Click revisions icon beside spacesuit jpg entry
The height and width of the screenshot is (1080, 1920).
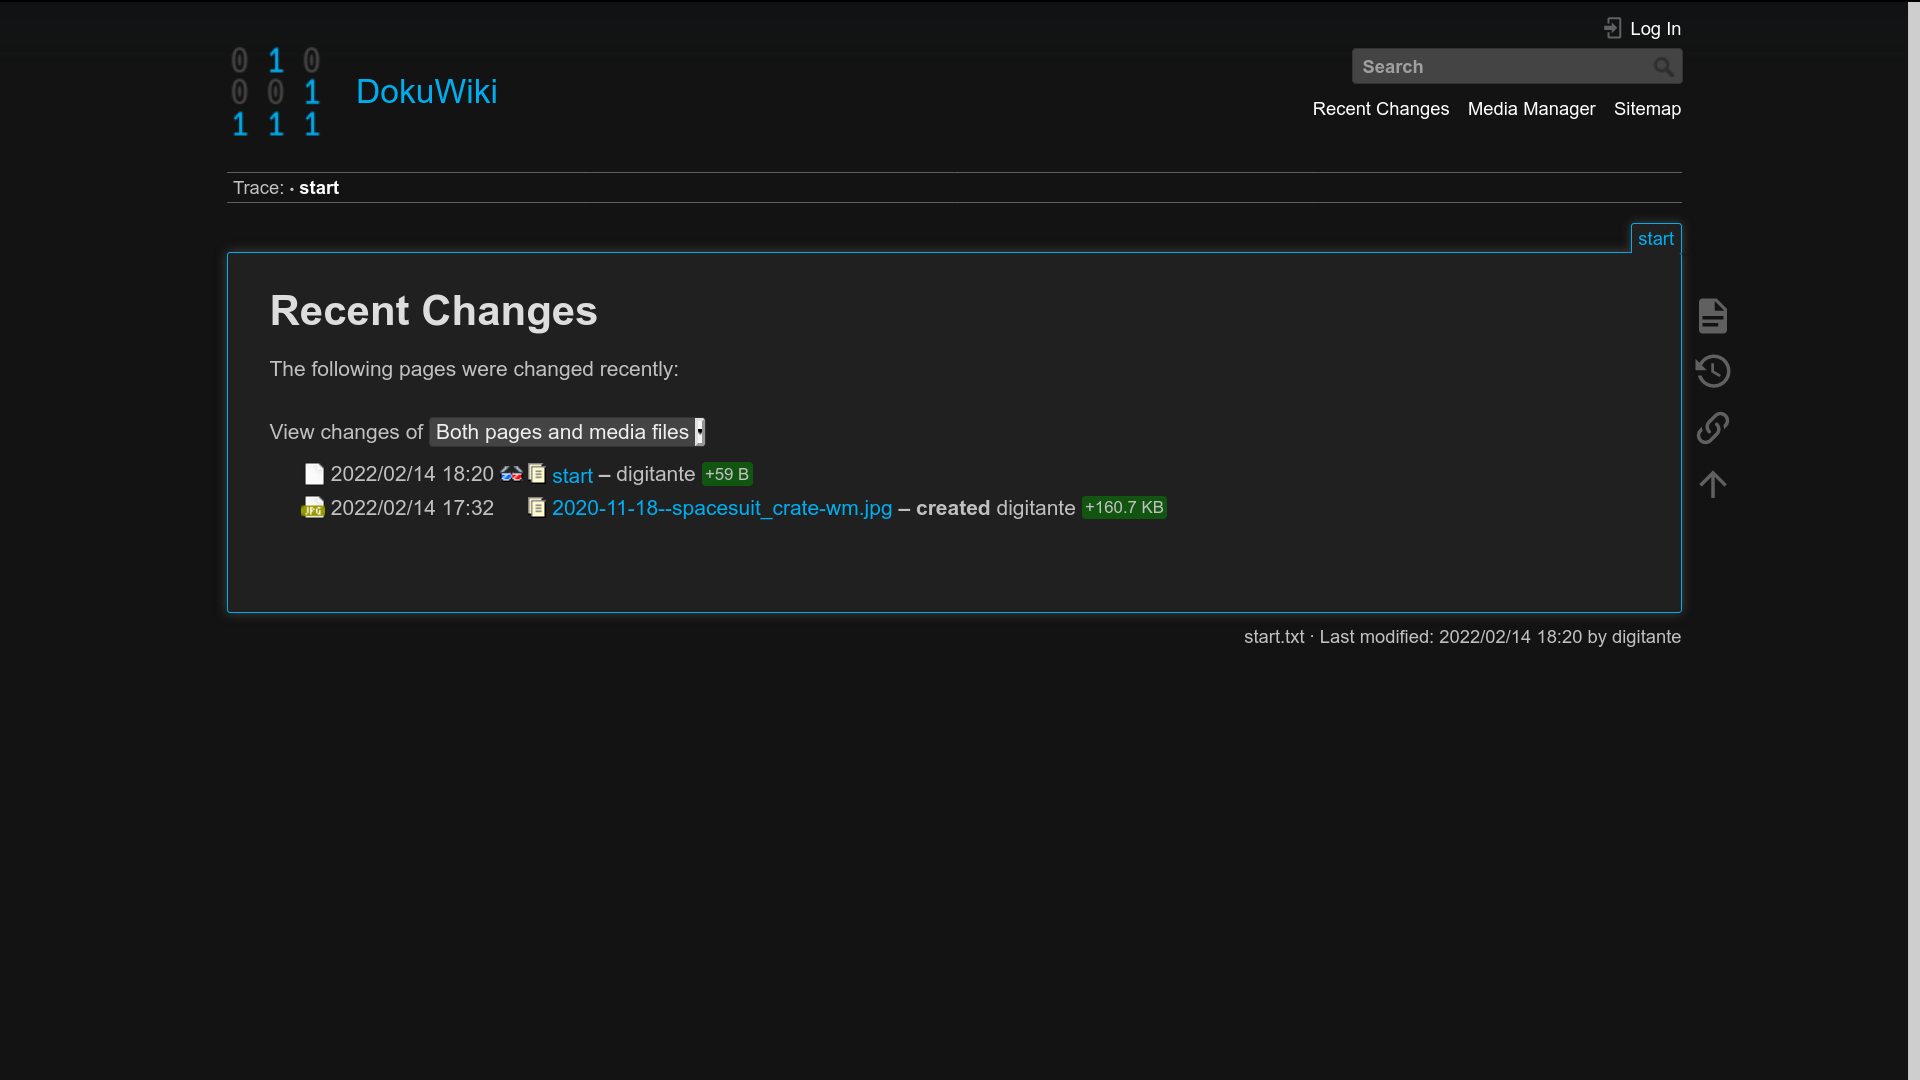pyautogui.click(x=537, y=508)
